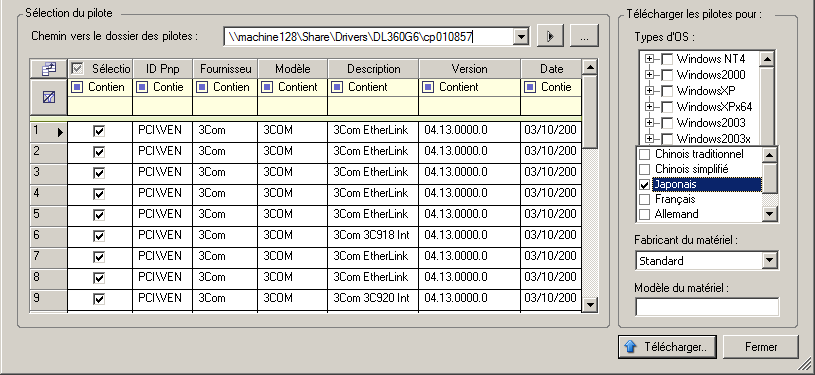Check the WindowsXPx64 checkbox
This screenshot has width=815, height=375.
pos(667,107)
